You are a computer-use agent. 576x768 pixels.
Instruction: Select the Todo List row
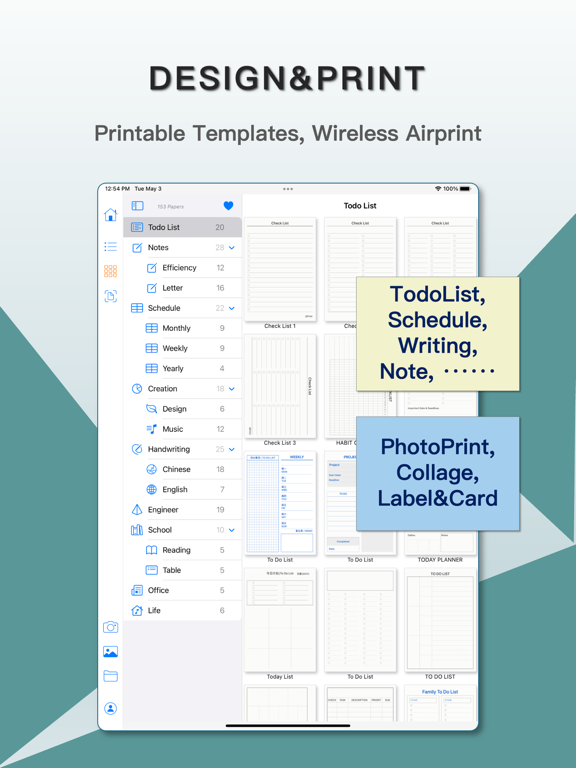click(182, 227)
